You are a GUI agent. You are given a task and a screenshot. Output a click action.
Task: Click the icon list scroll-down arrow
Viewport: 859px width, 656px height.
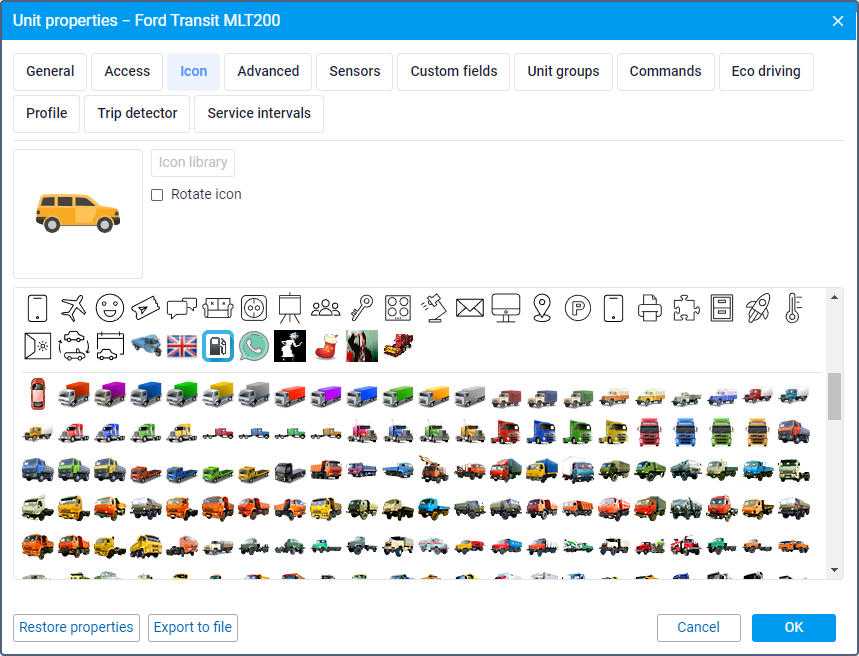(x=834, y=570)
